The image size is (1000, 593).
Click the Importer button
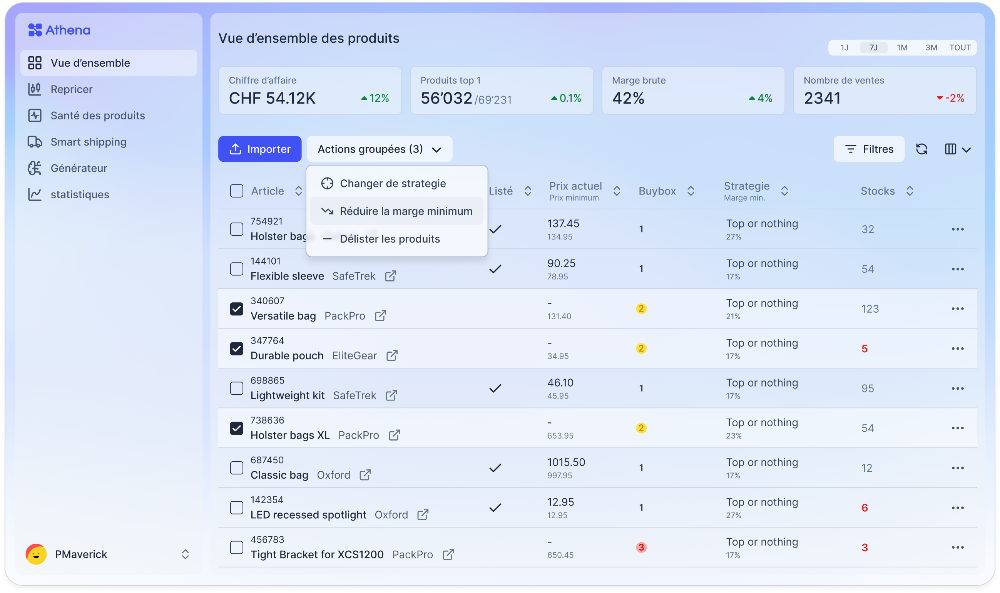[260, 149]
